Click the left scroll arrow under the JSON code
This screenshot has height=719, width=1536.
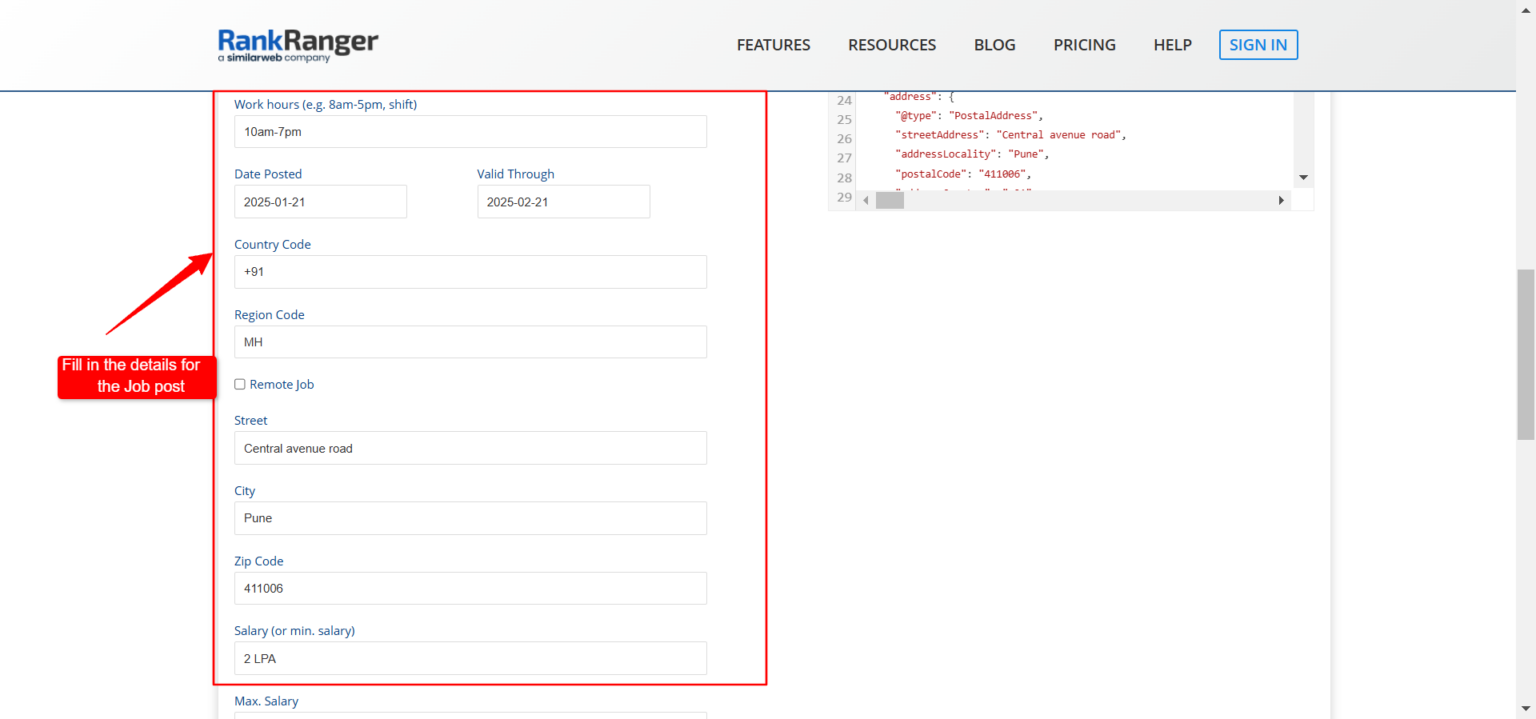pos(865,200)
